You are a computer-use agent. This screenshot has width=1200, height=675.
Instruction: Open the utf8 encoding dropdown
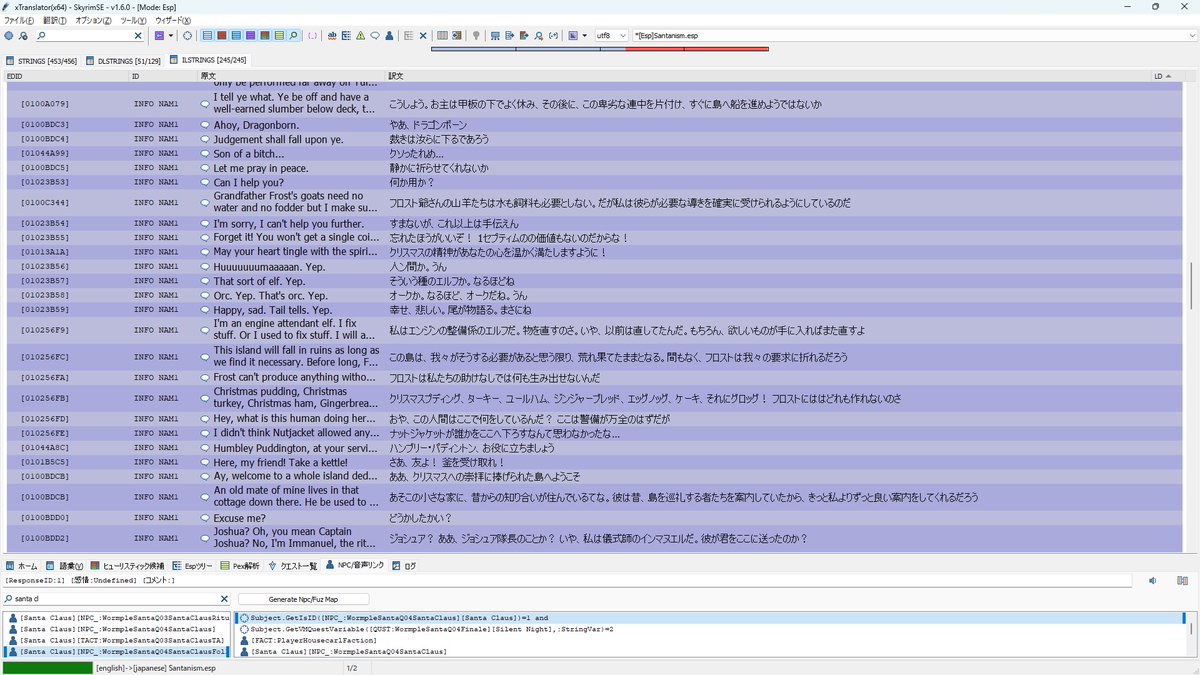point(611,35)
